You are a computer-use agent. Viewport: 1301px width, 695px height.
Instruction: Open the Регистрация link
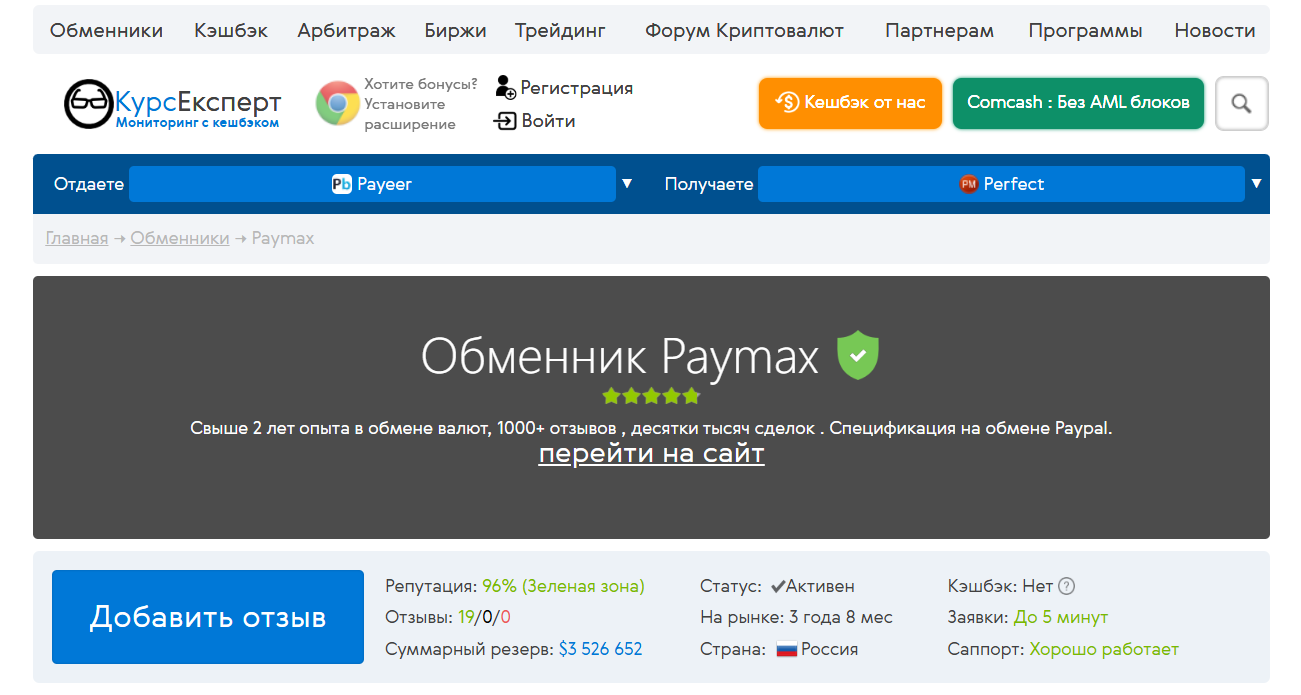point(577,88)
